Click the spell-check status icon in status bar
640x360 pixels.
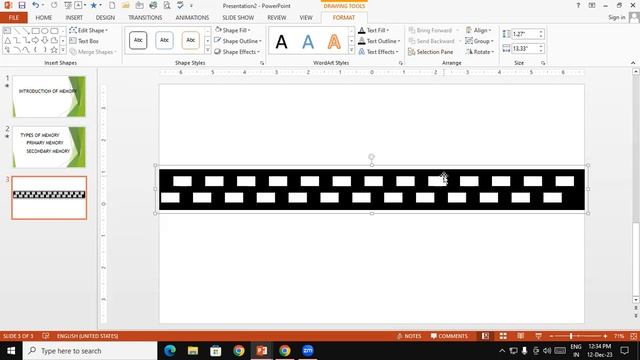(46, 336)
